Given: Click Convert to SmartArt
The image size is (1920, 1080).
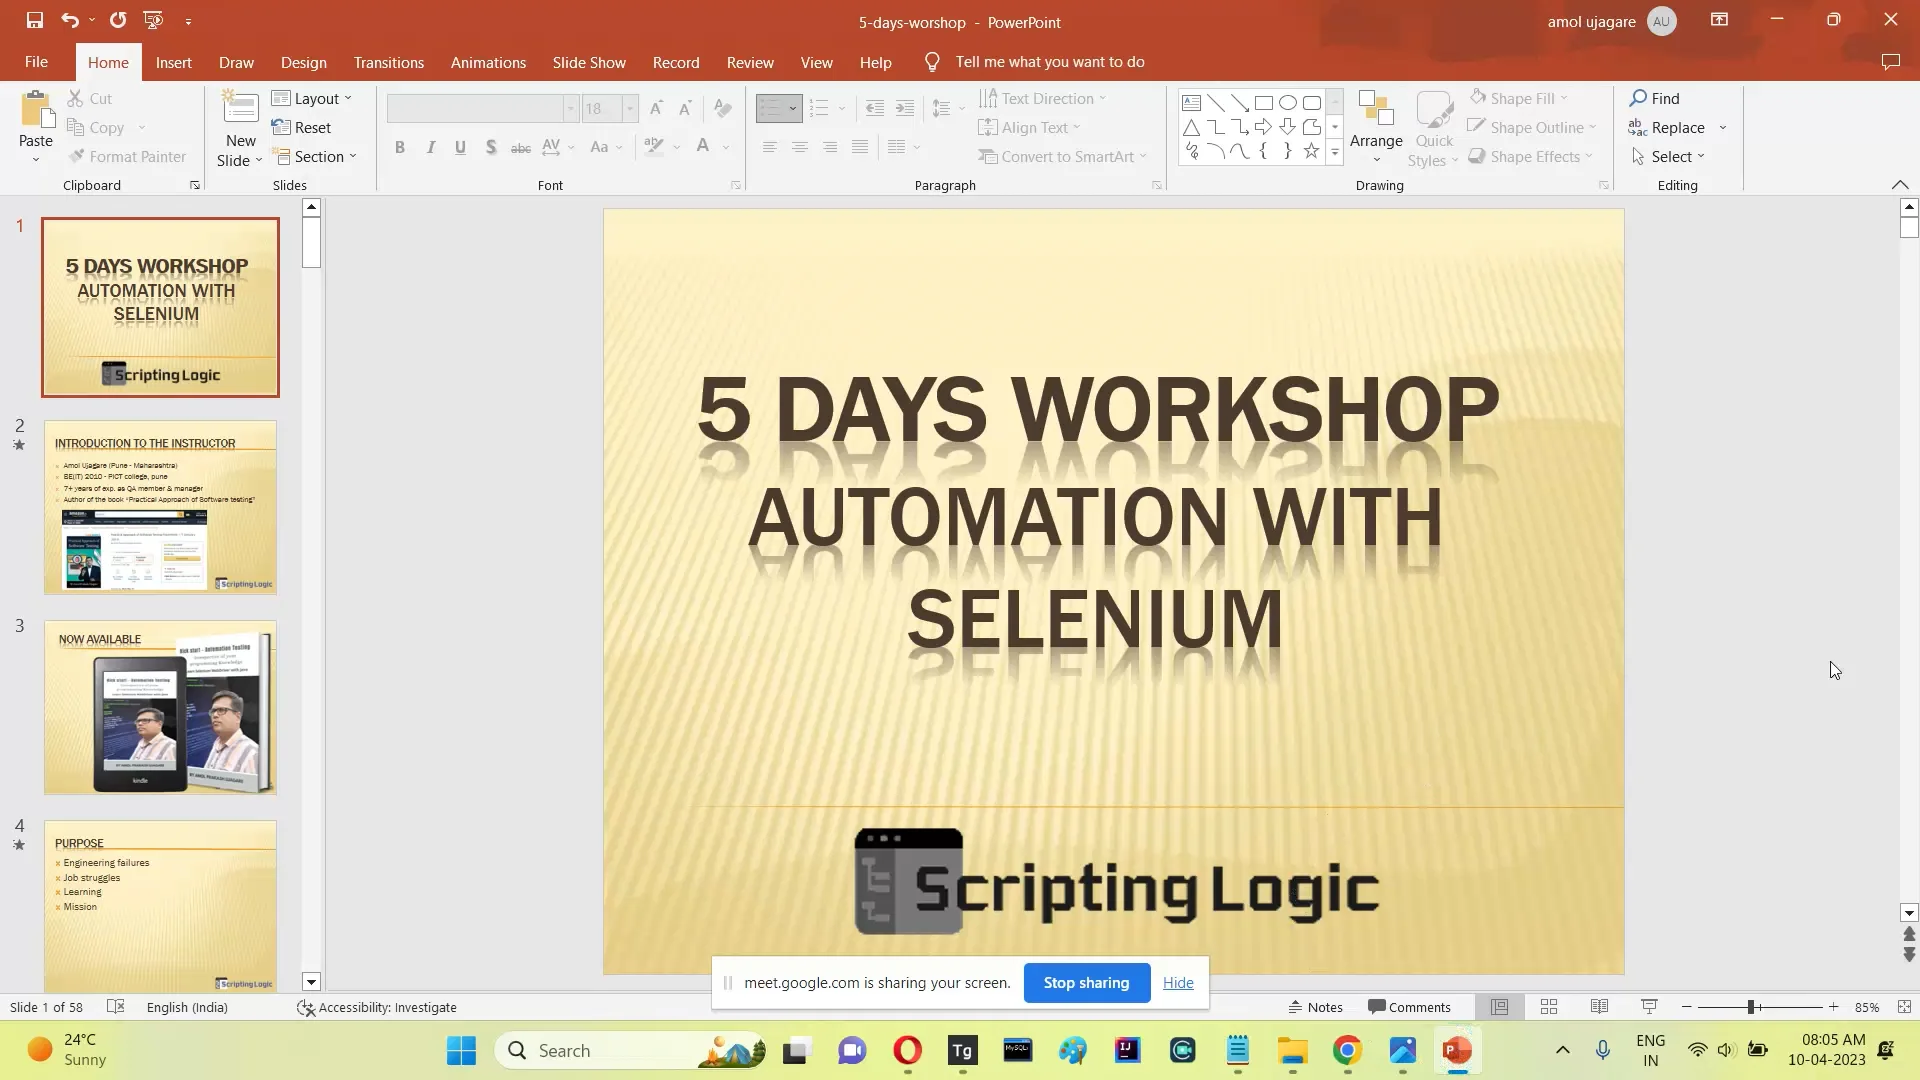Looking at the screenshot, I should coord(1062,156).
